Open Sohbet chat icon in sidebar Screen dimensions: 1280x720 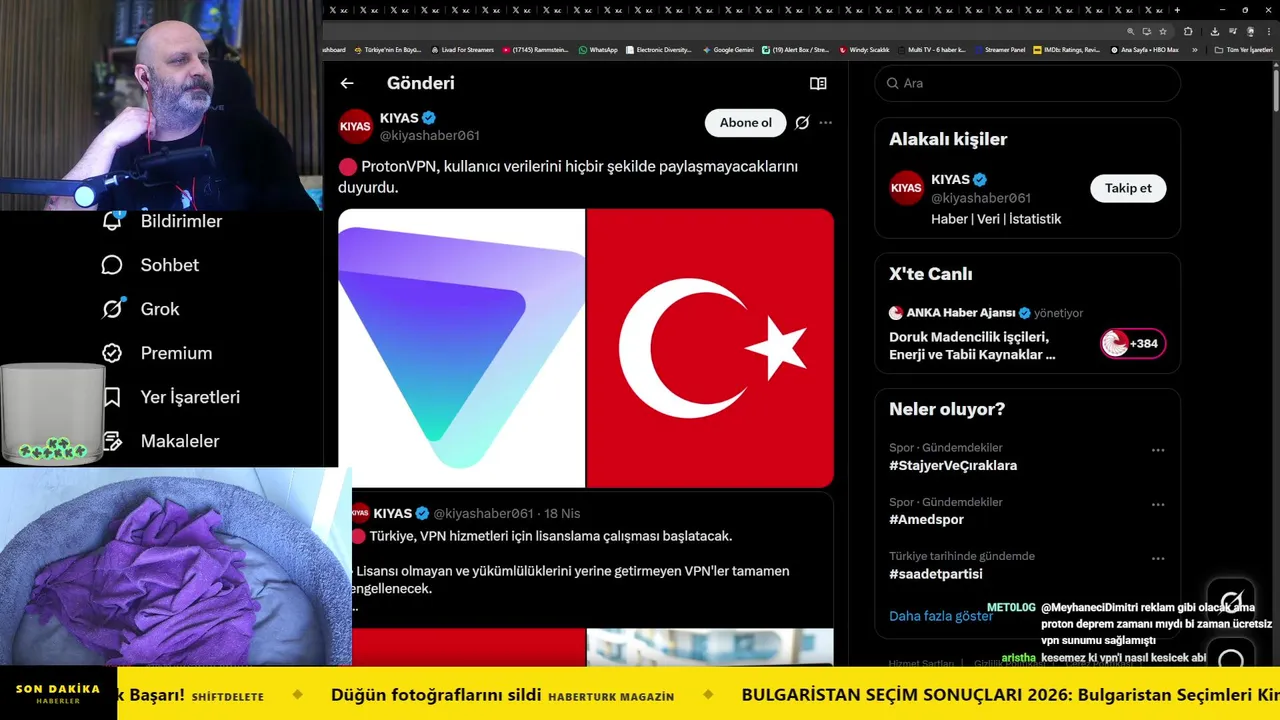tap(112, 265)
